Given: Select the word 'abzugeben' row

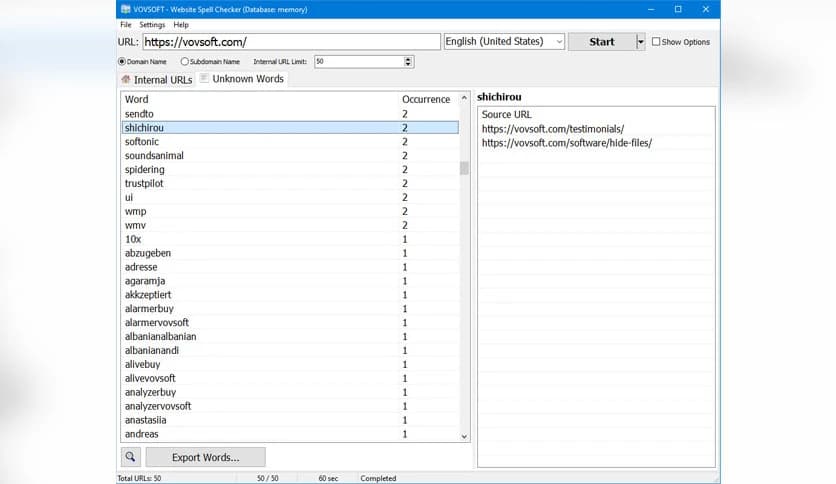Looking at the screenshot, I should click(290, 253).
